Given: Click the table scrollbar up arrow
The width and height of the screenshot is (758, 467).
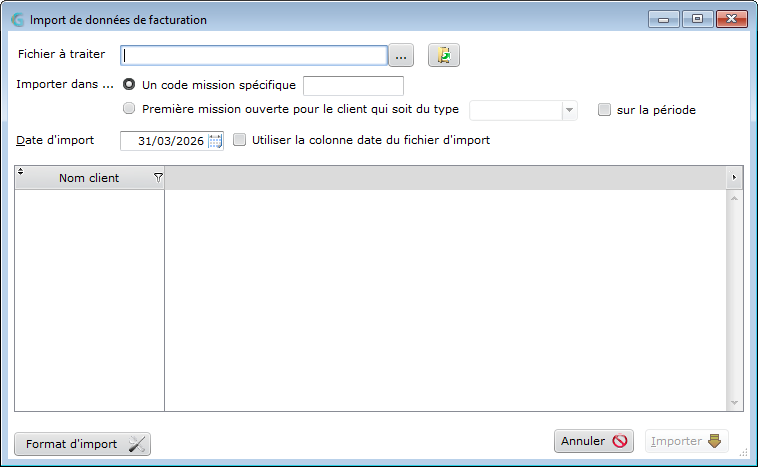Looking at the screenshot, I should pos(734,198).
